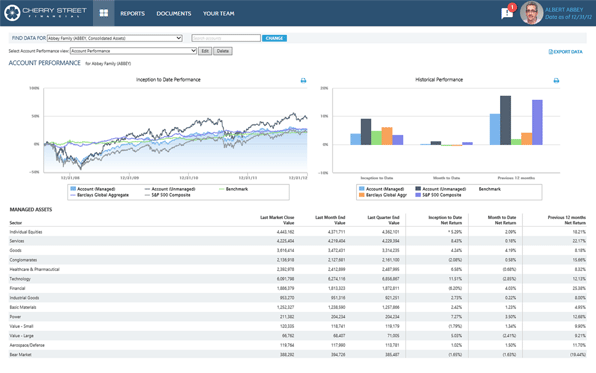Toggle S&P 500 Composite series in bar chart legend
596x373 pixels.
point(438,195)
